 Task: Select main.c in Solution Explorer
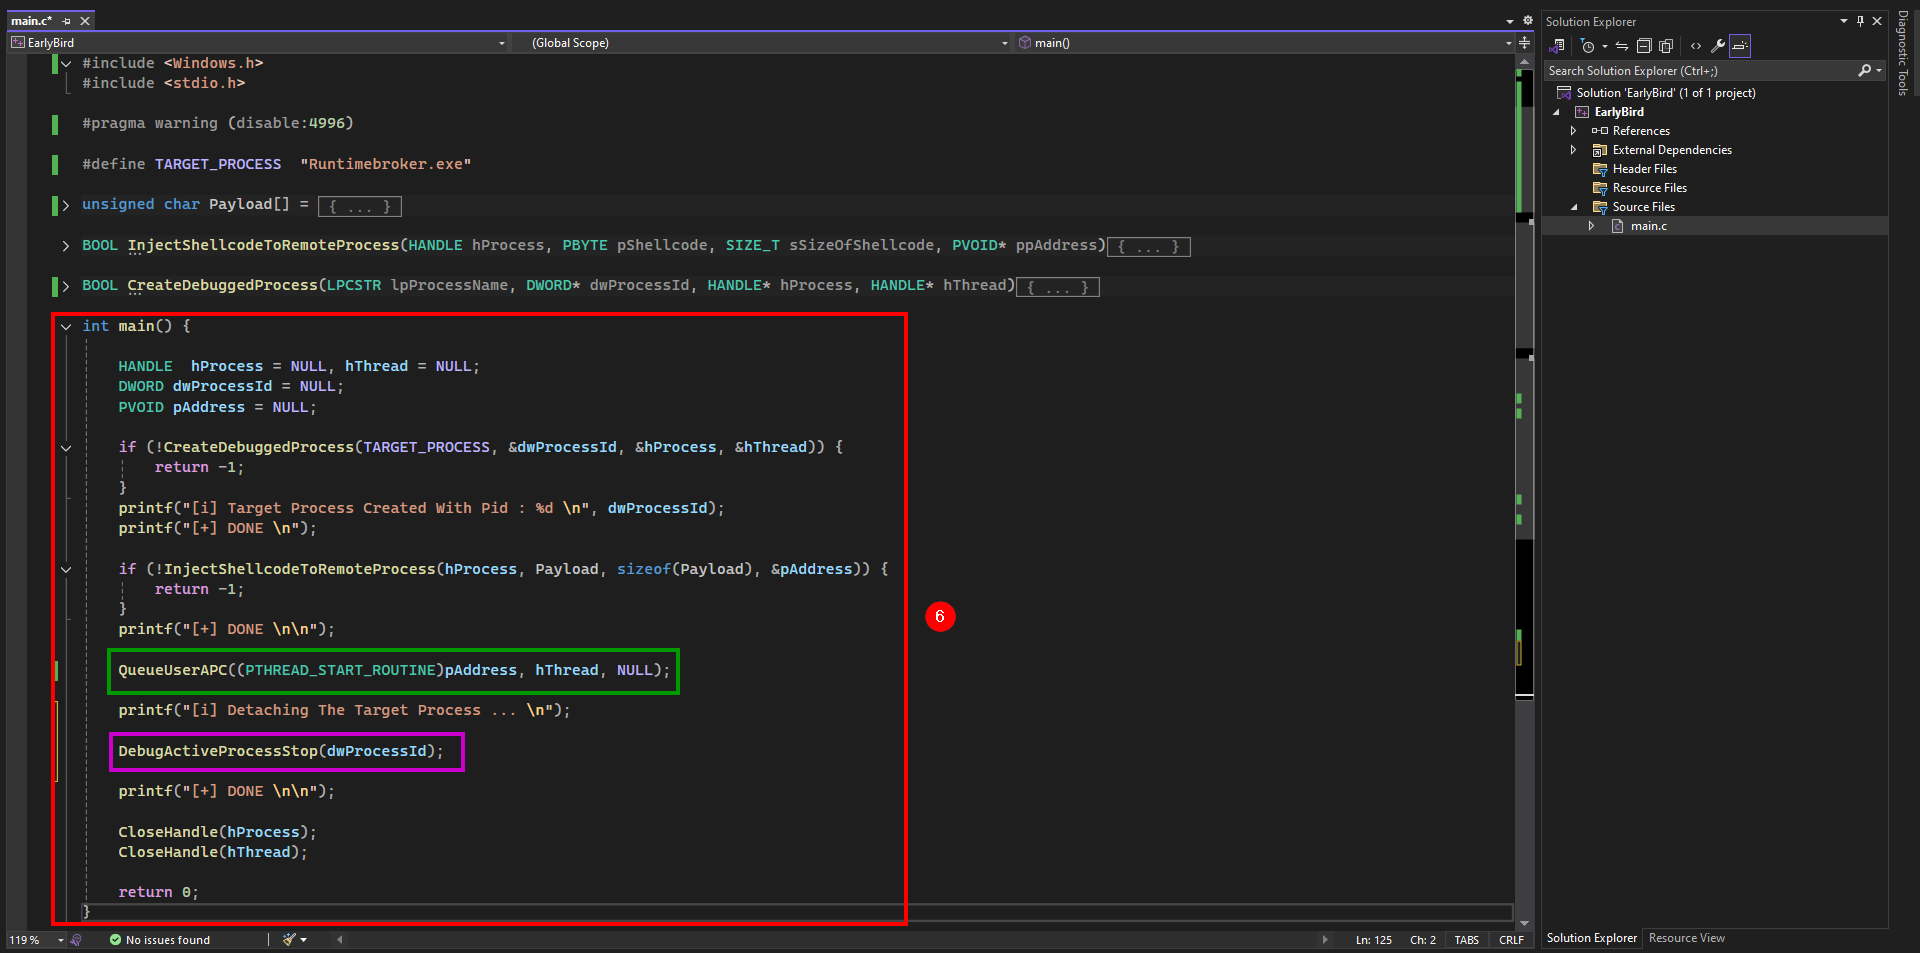pos(1648,226)
